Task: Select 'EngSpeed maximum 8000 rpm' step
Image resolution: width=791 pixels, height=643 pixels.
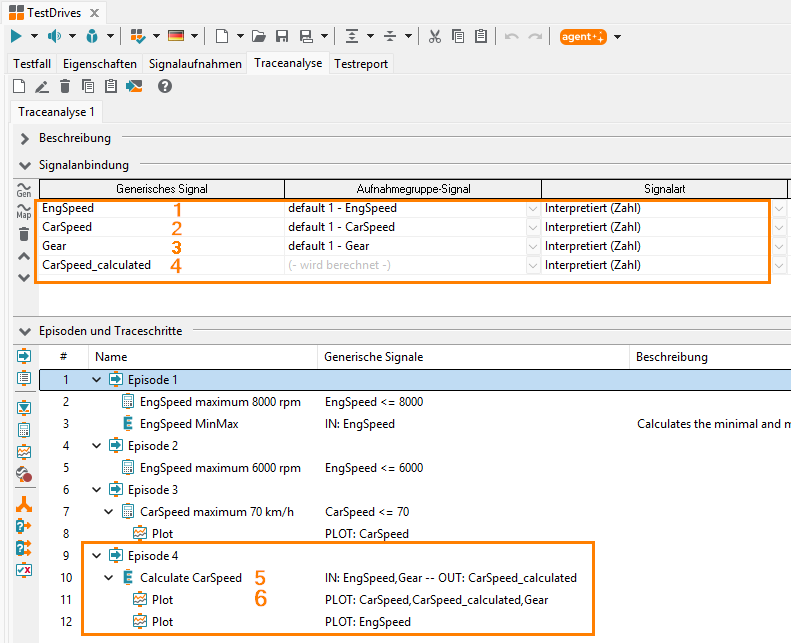Action: (220, 402)
